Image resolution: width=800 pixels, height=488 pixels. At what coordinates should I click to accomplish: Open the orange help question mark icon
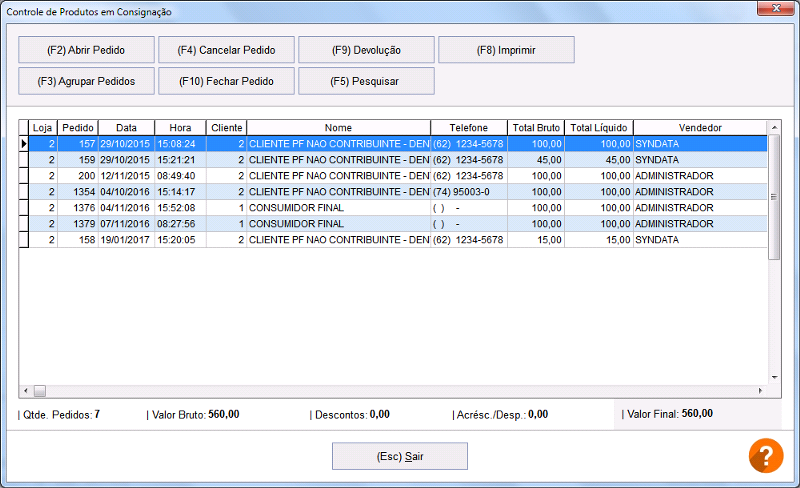point(766,455)
